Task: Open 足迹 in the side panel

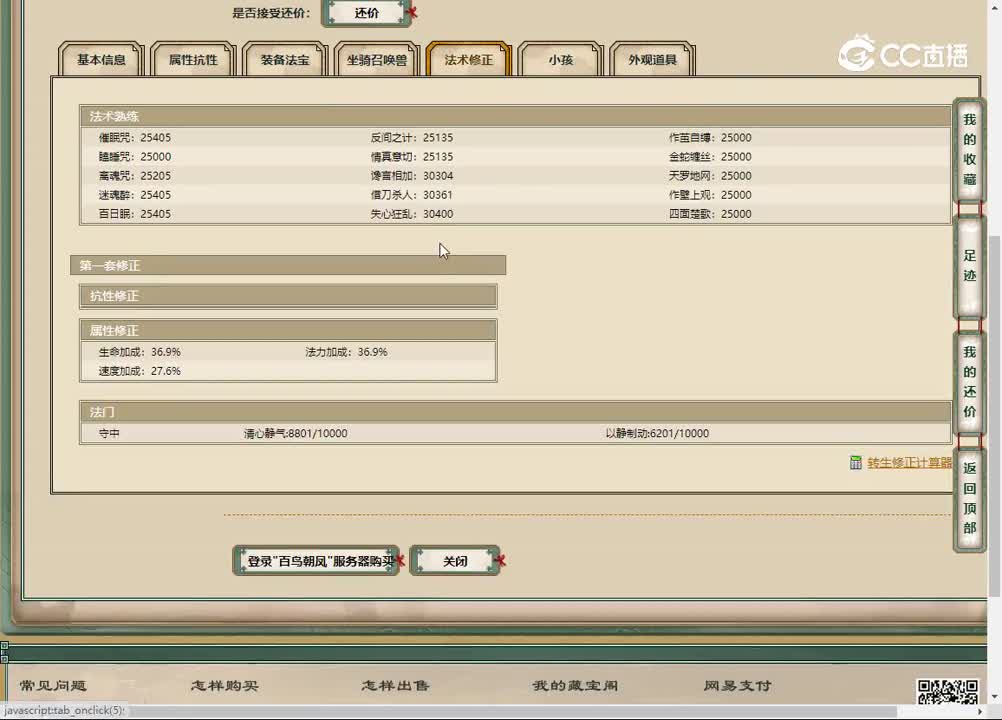Action: point(969,266)
